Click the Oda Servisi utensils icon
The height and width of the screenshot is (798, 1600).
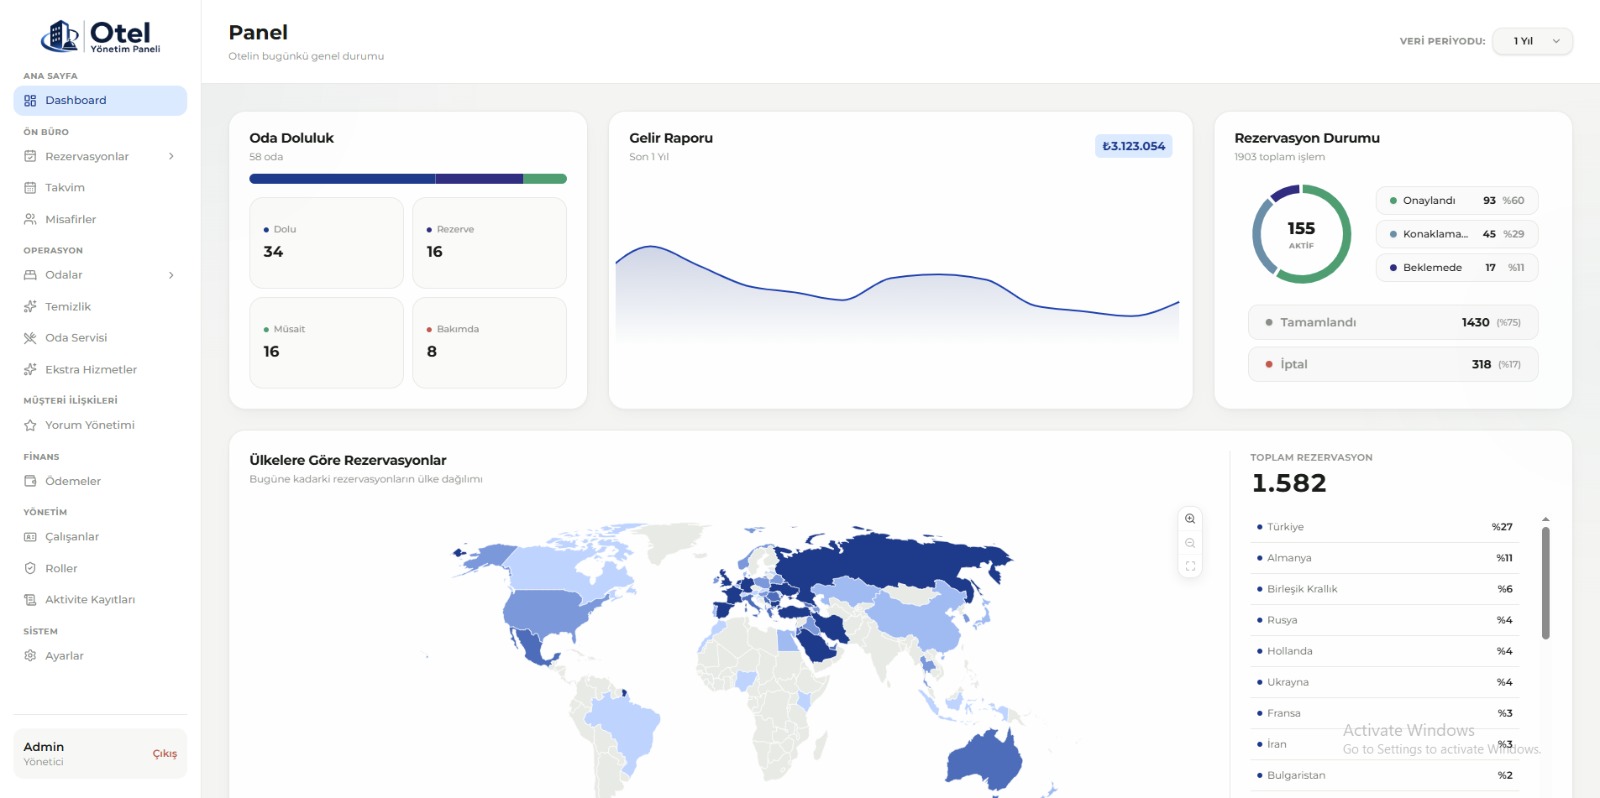(x=30, y=338)
